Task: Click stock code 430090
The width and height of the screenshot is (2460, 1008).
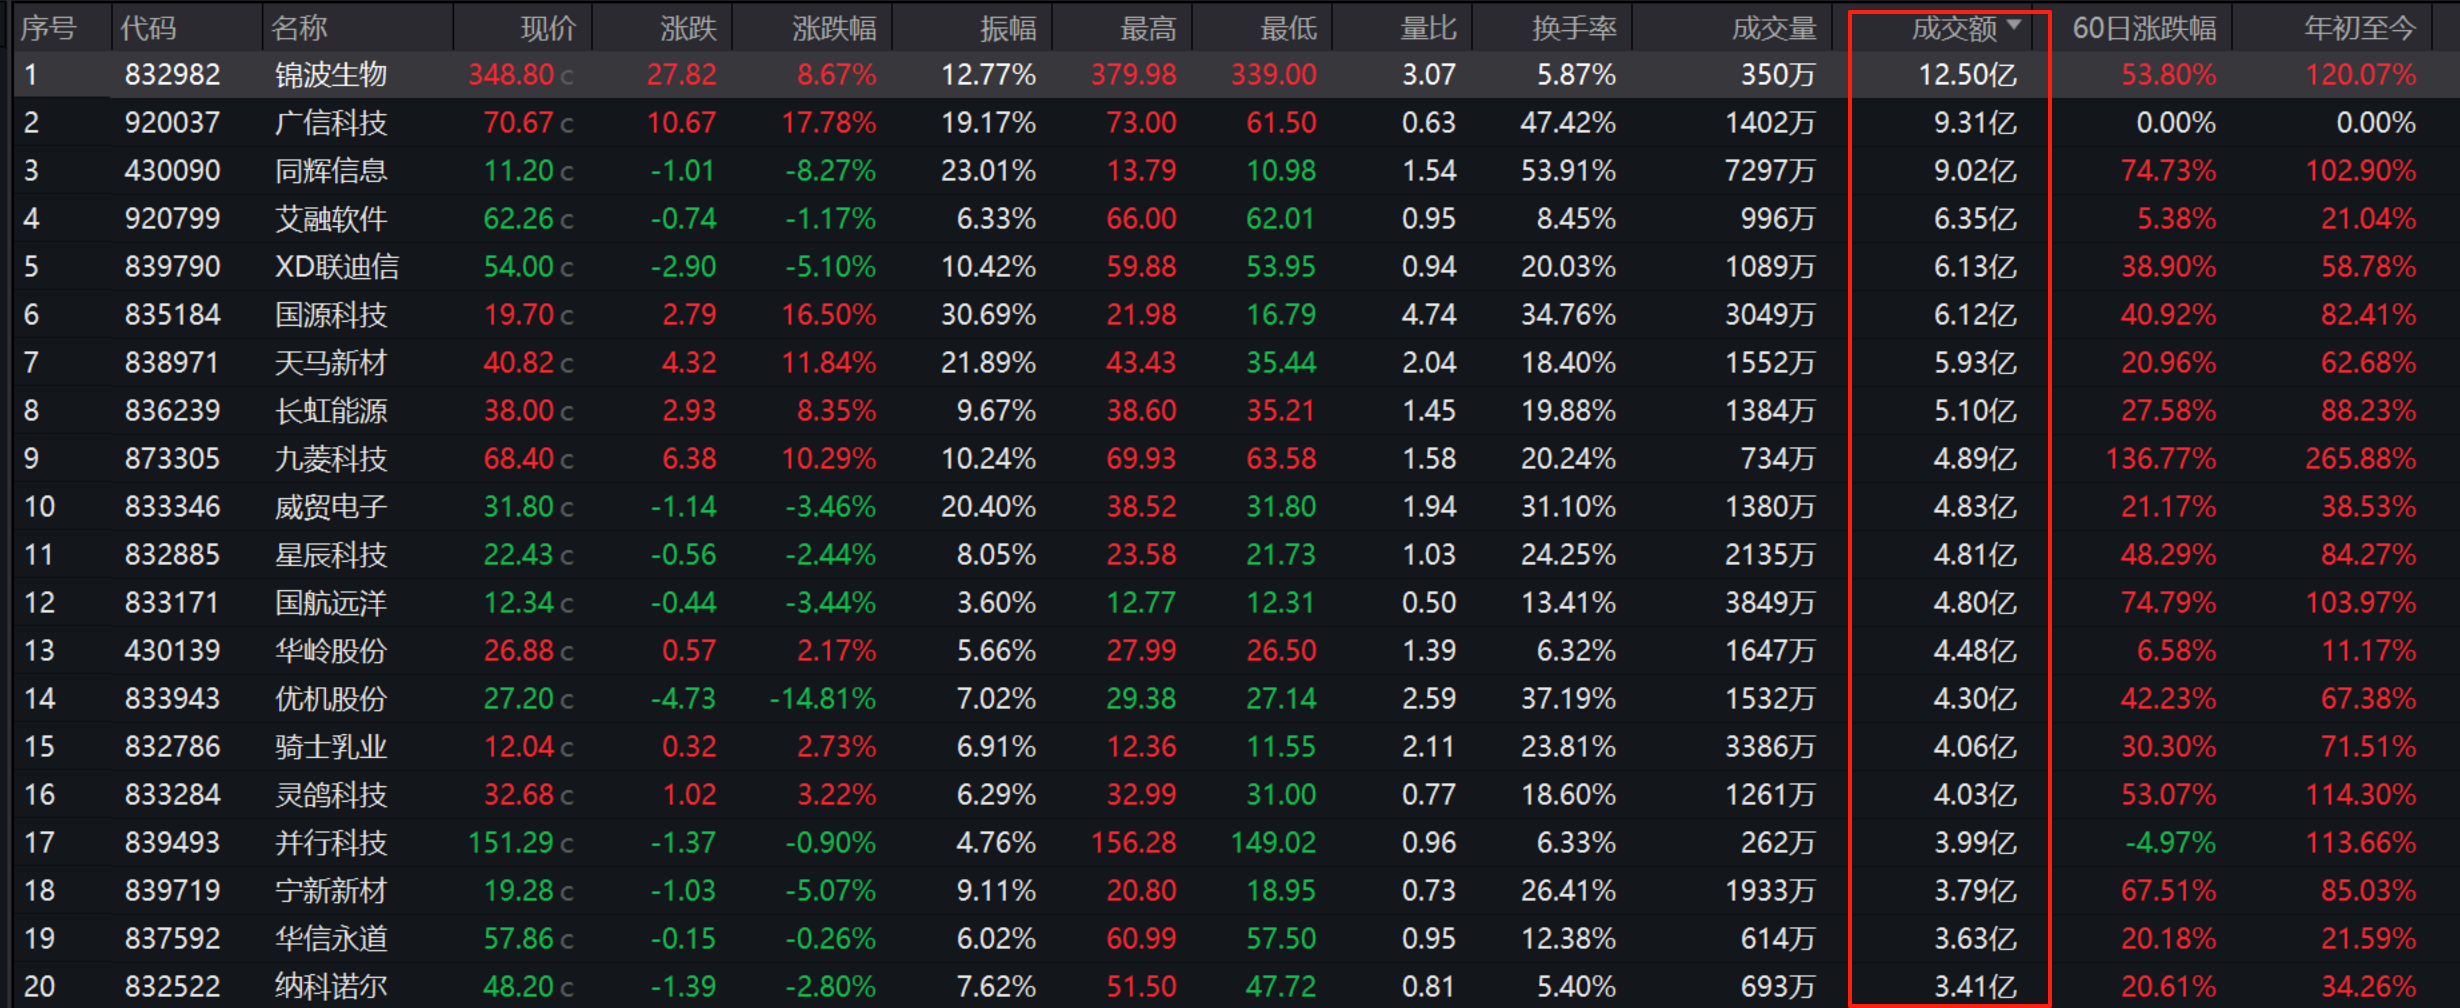Action: pos(172,171)
